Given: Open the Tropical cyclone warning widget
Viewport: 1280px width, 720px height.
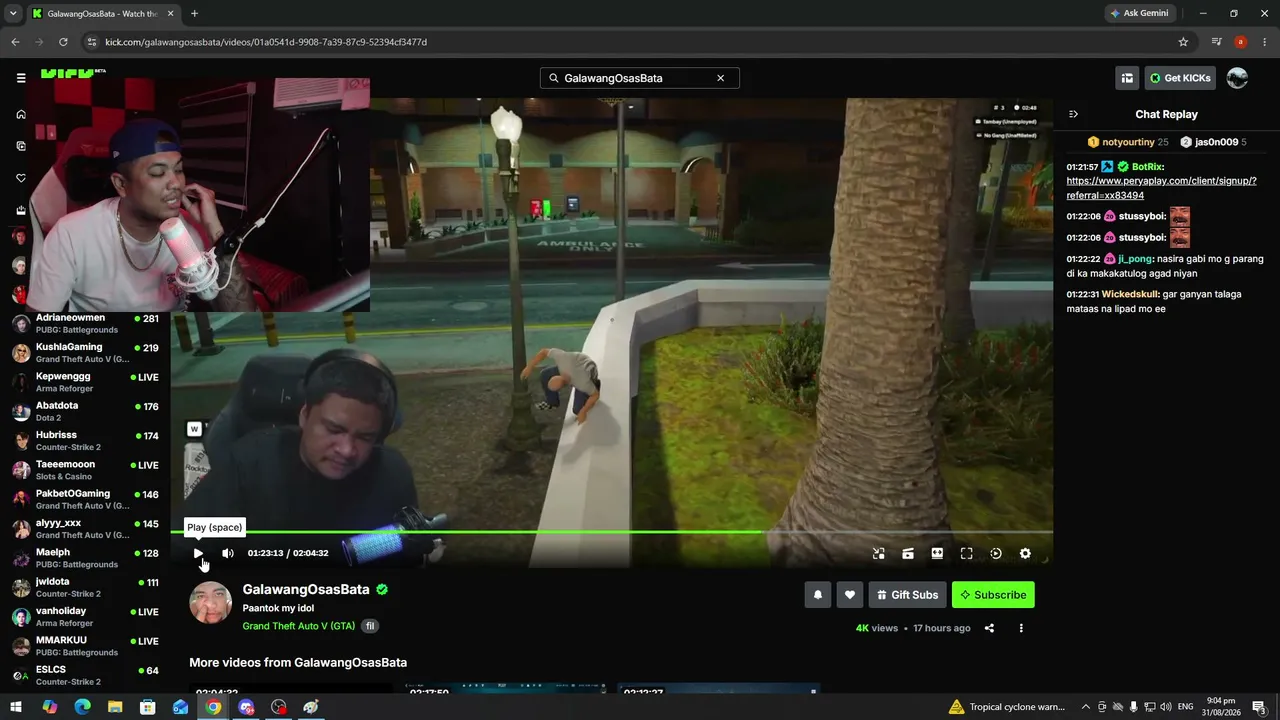Looking at the screenshot, I should click(1007, 707).
